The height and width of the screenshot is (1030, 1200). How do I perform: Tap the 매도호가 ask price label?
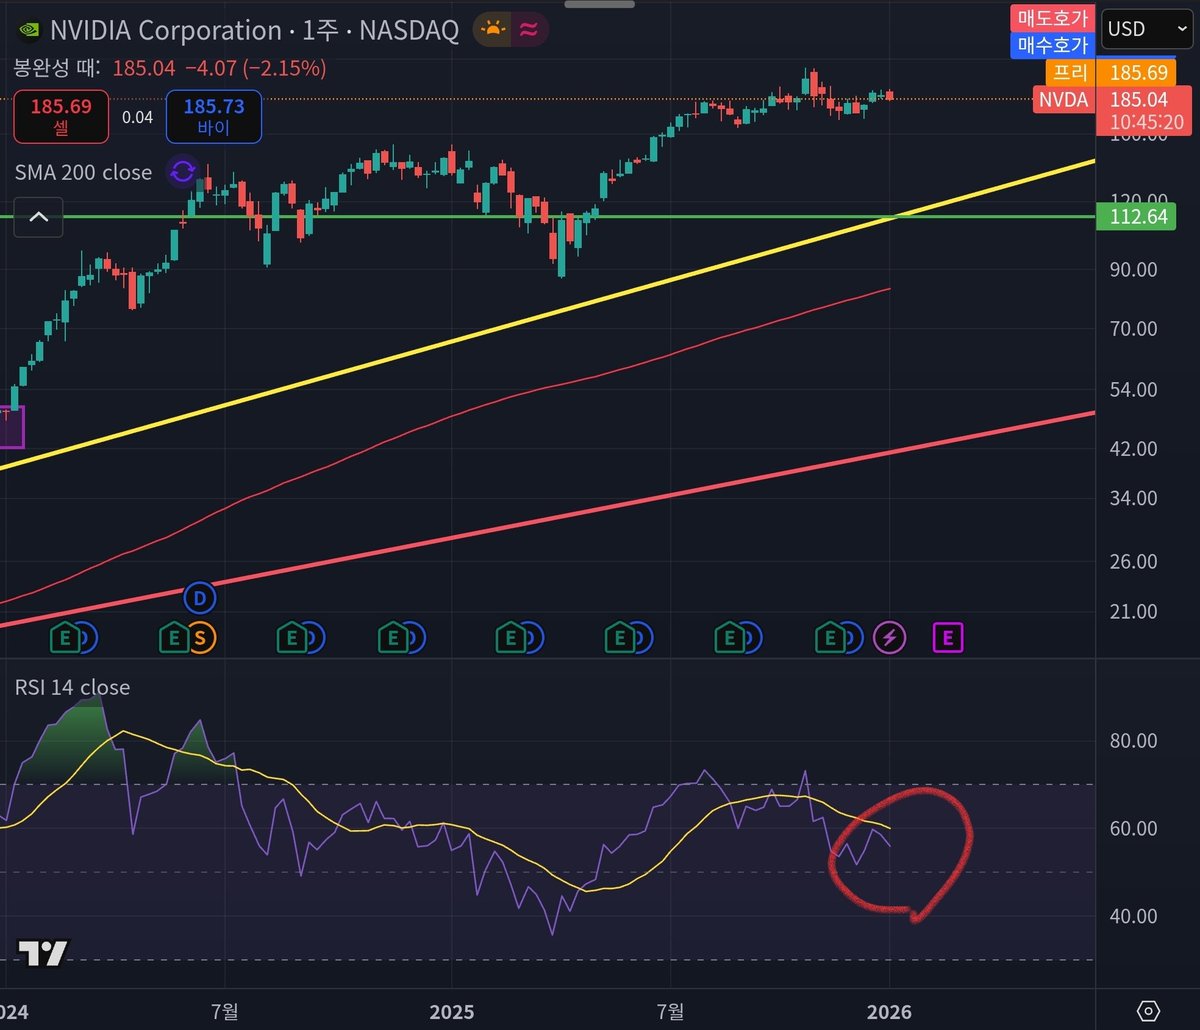(1052, 18)
